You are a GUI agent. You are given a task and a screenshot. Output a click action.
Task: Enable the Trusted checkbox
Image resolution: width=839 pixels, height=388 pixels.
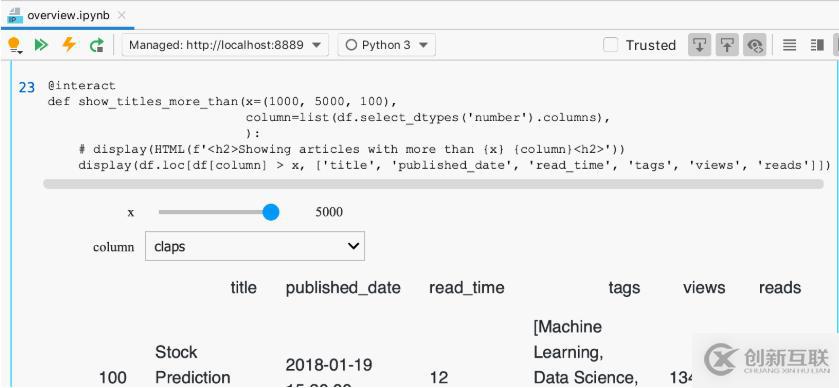click(611, 45)
